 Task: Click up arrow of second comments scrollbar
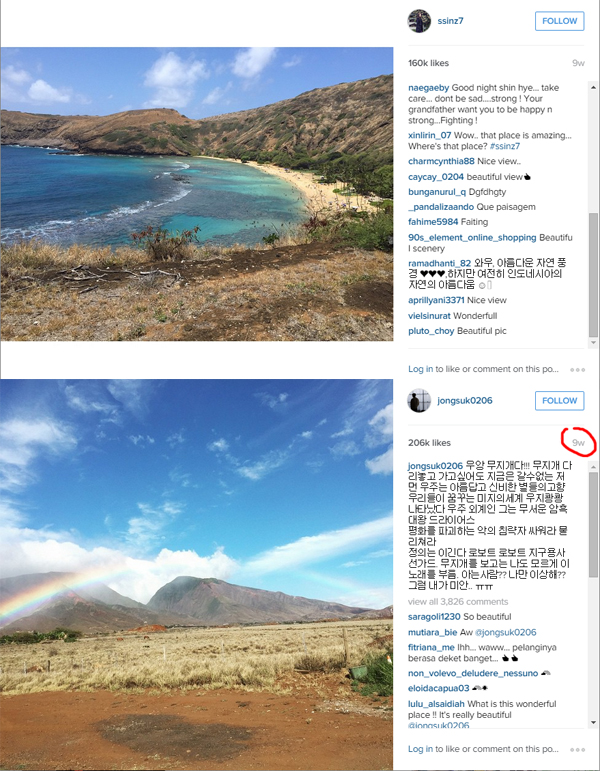point(593,467)
